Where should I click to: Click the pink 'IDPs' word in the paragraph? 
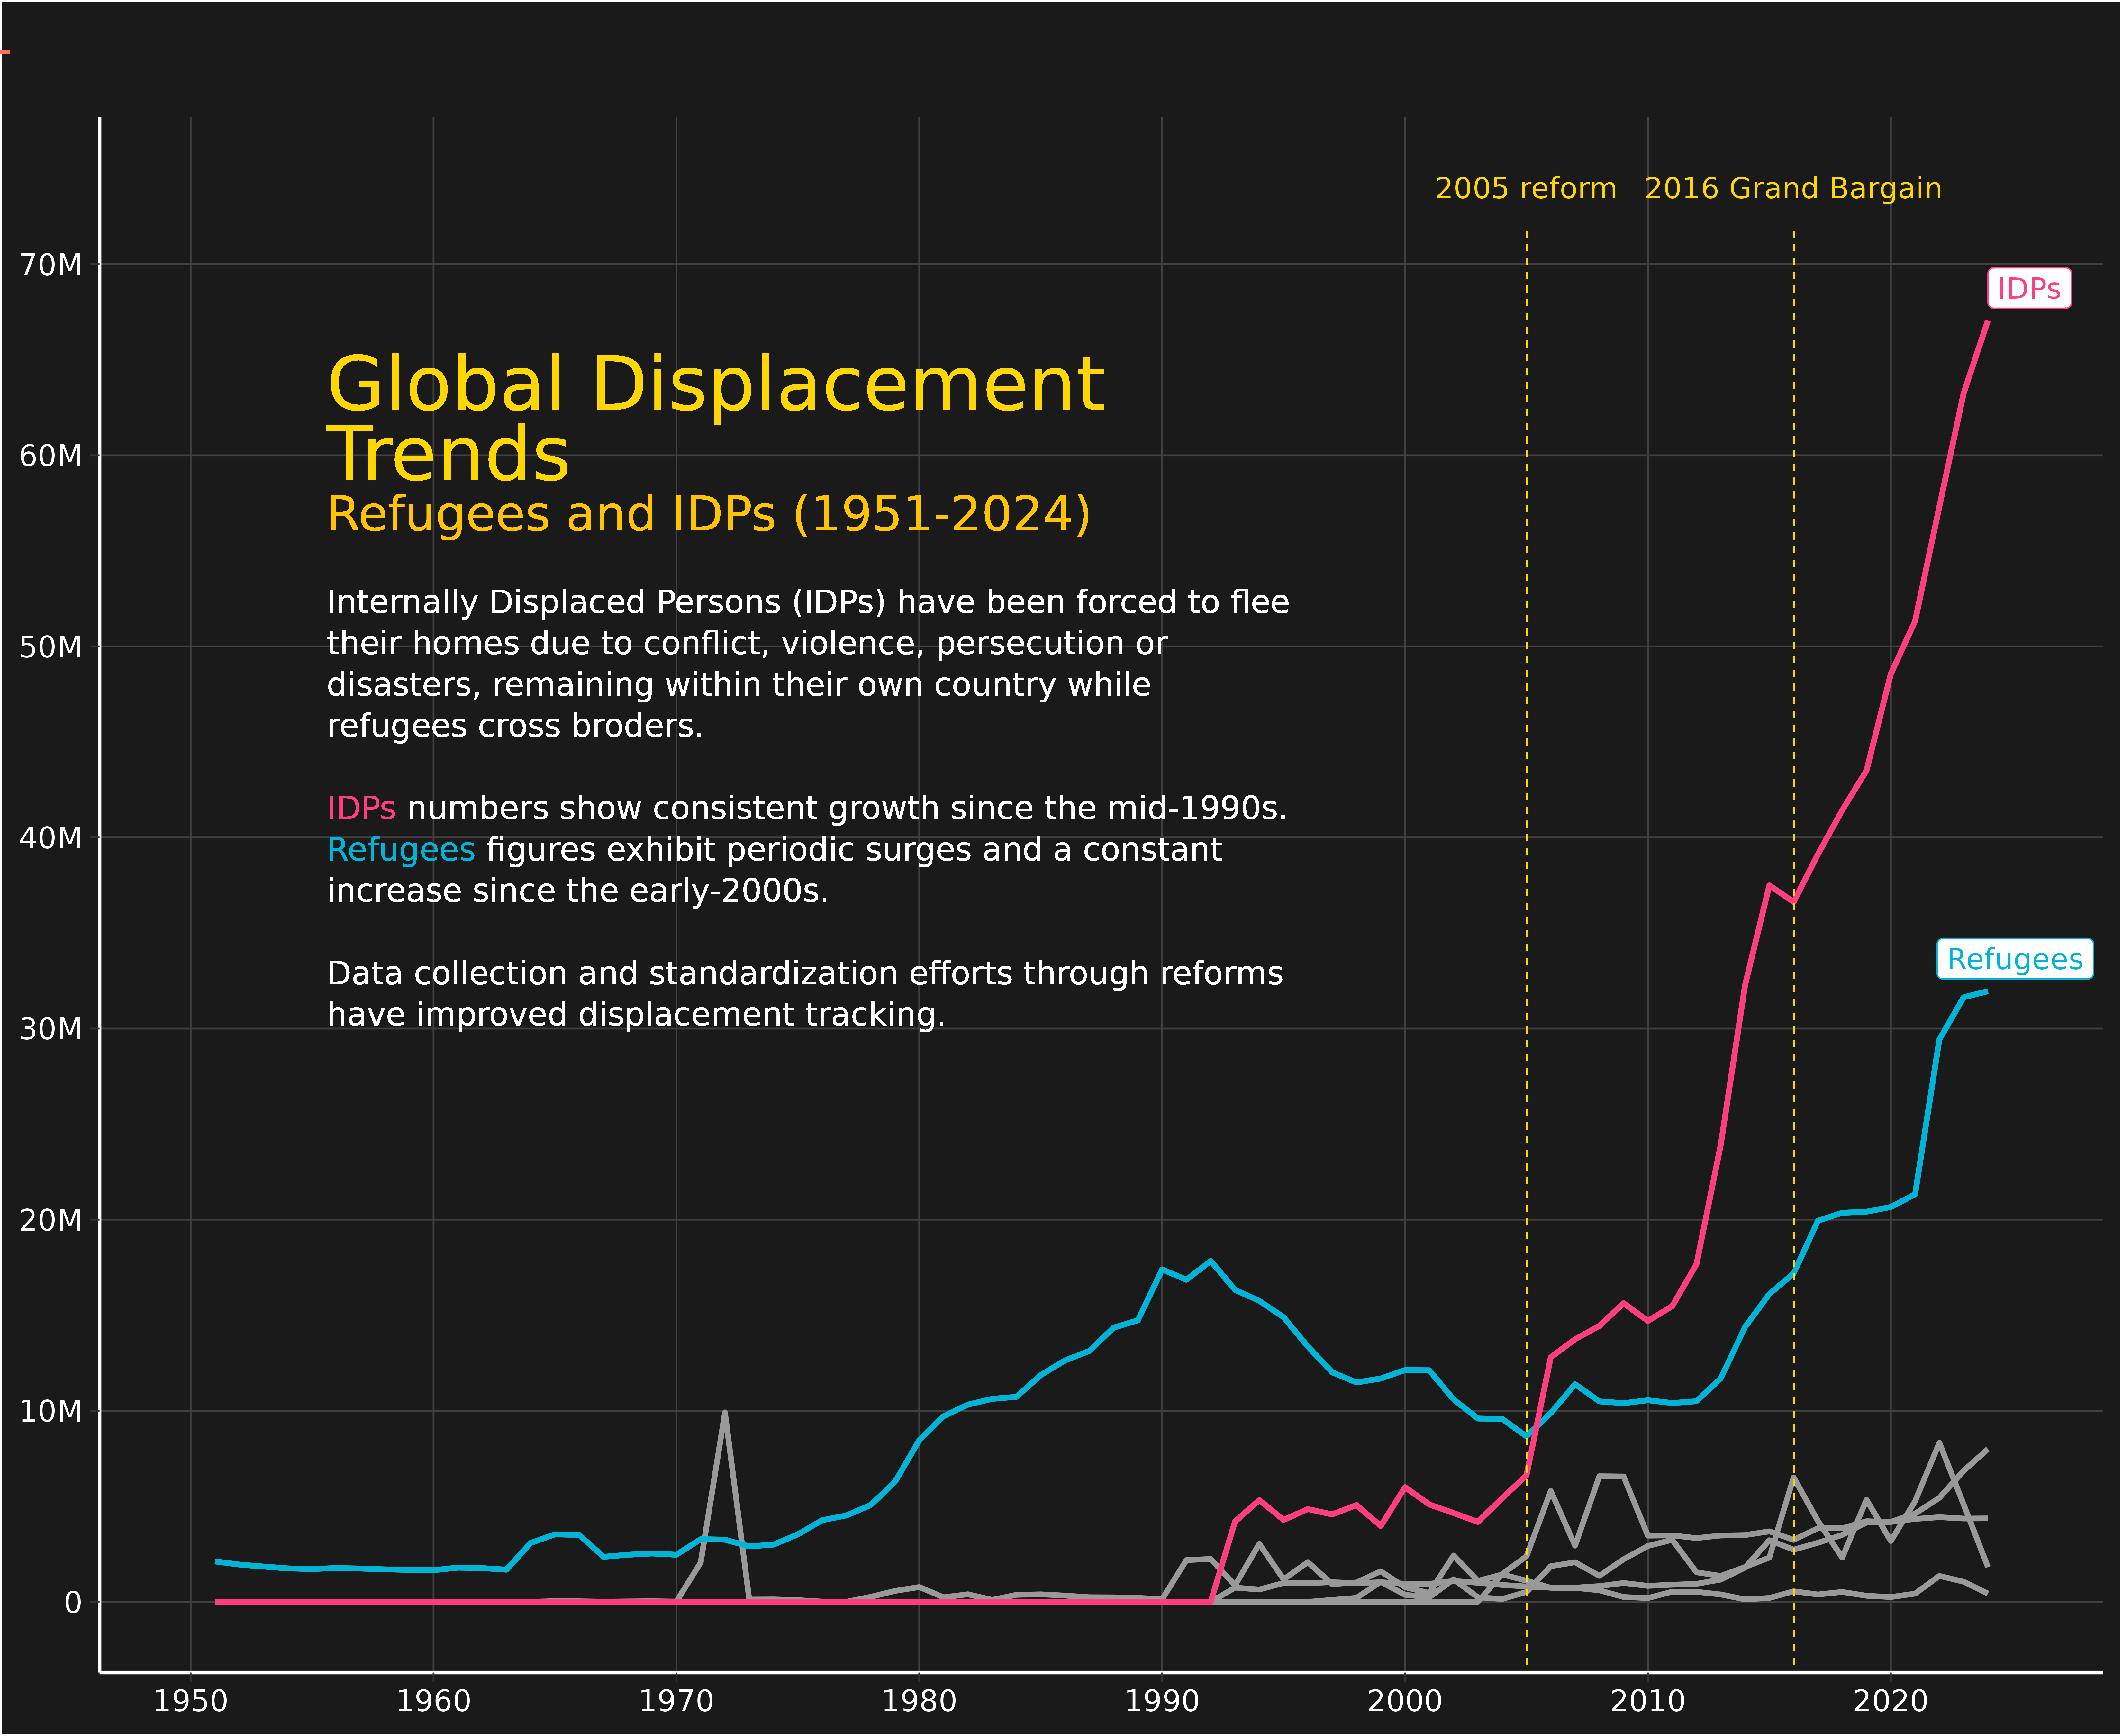(361, 808)
